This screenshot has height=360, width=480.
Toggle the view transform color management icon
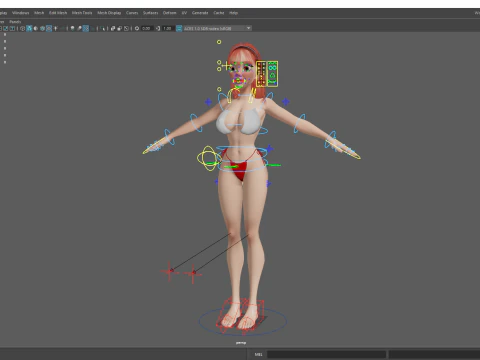(x=179, y=28)
